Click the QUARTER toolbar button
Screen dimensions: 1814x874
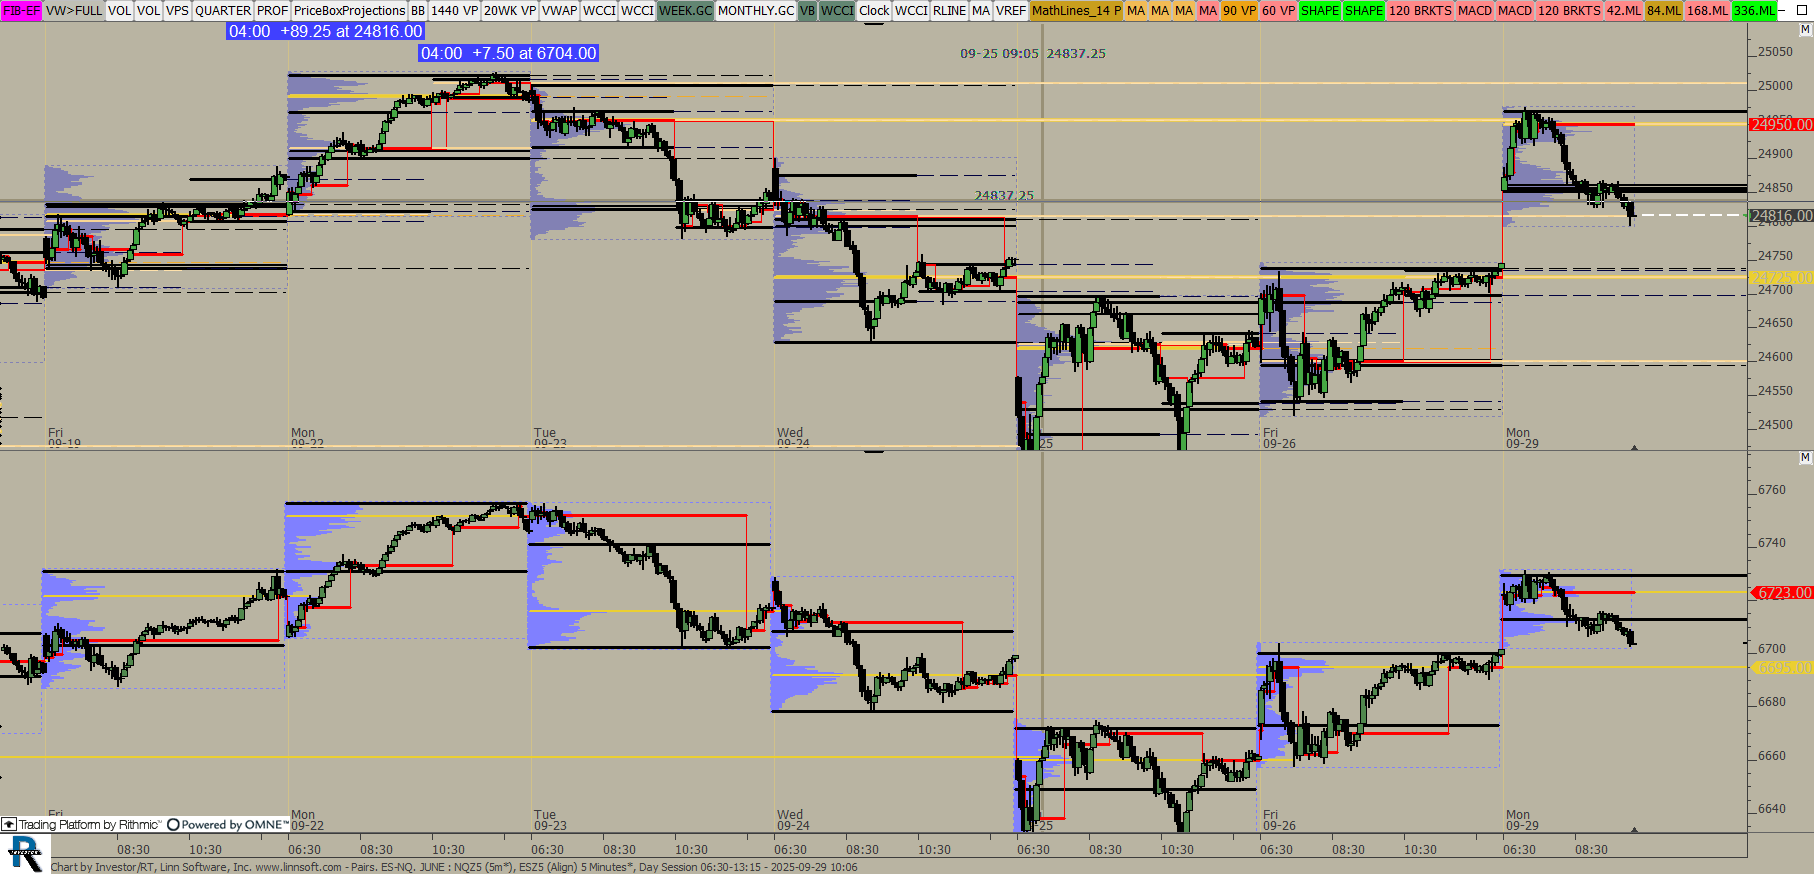coord(223,10)
